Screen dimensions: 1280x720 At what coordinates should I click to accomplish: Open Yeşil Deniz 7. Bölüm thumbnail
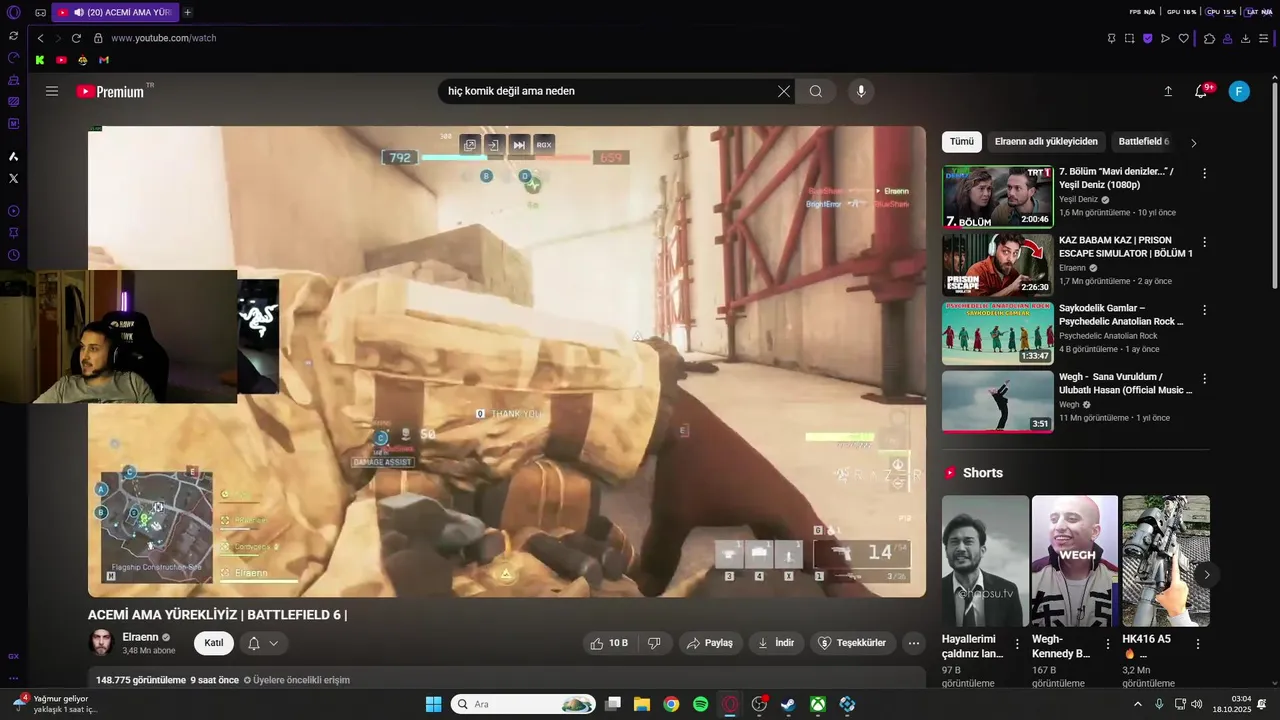[997, 197]
